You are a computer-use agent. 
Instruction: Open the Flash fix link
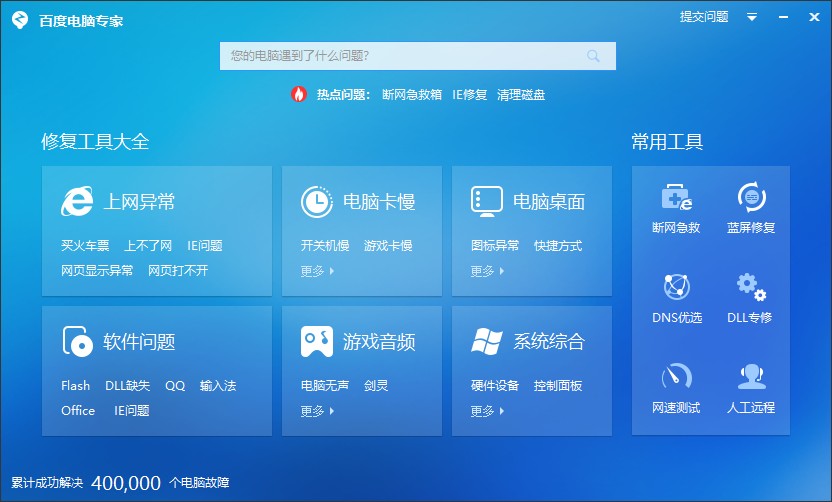(x=75, y=386)
